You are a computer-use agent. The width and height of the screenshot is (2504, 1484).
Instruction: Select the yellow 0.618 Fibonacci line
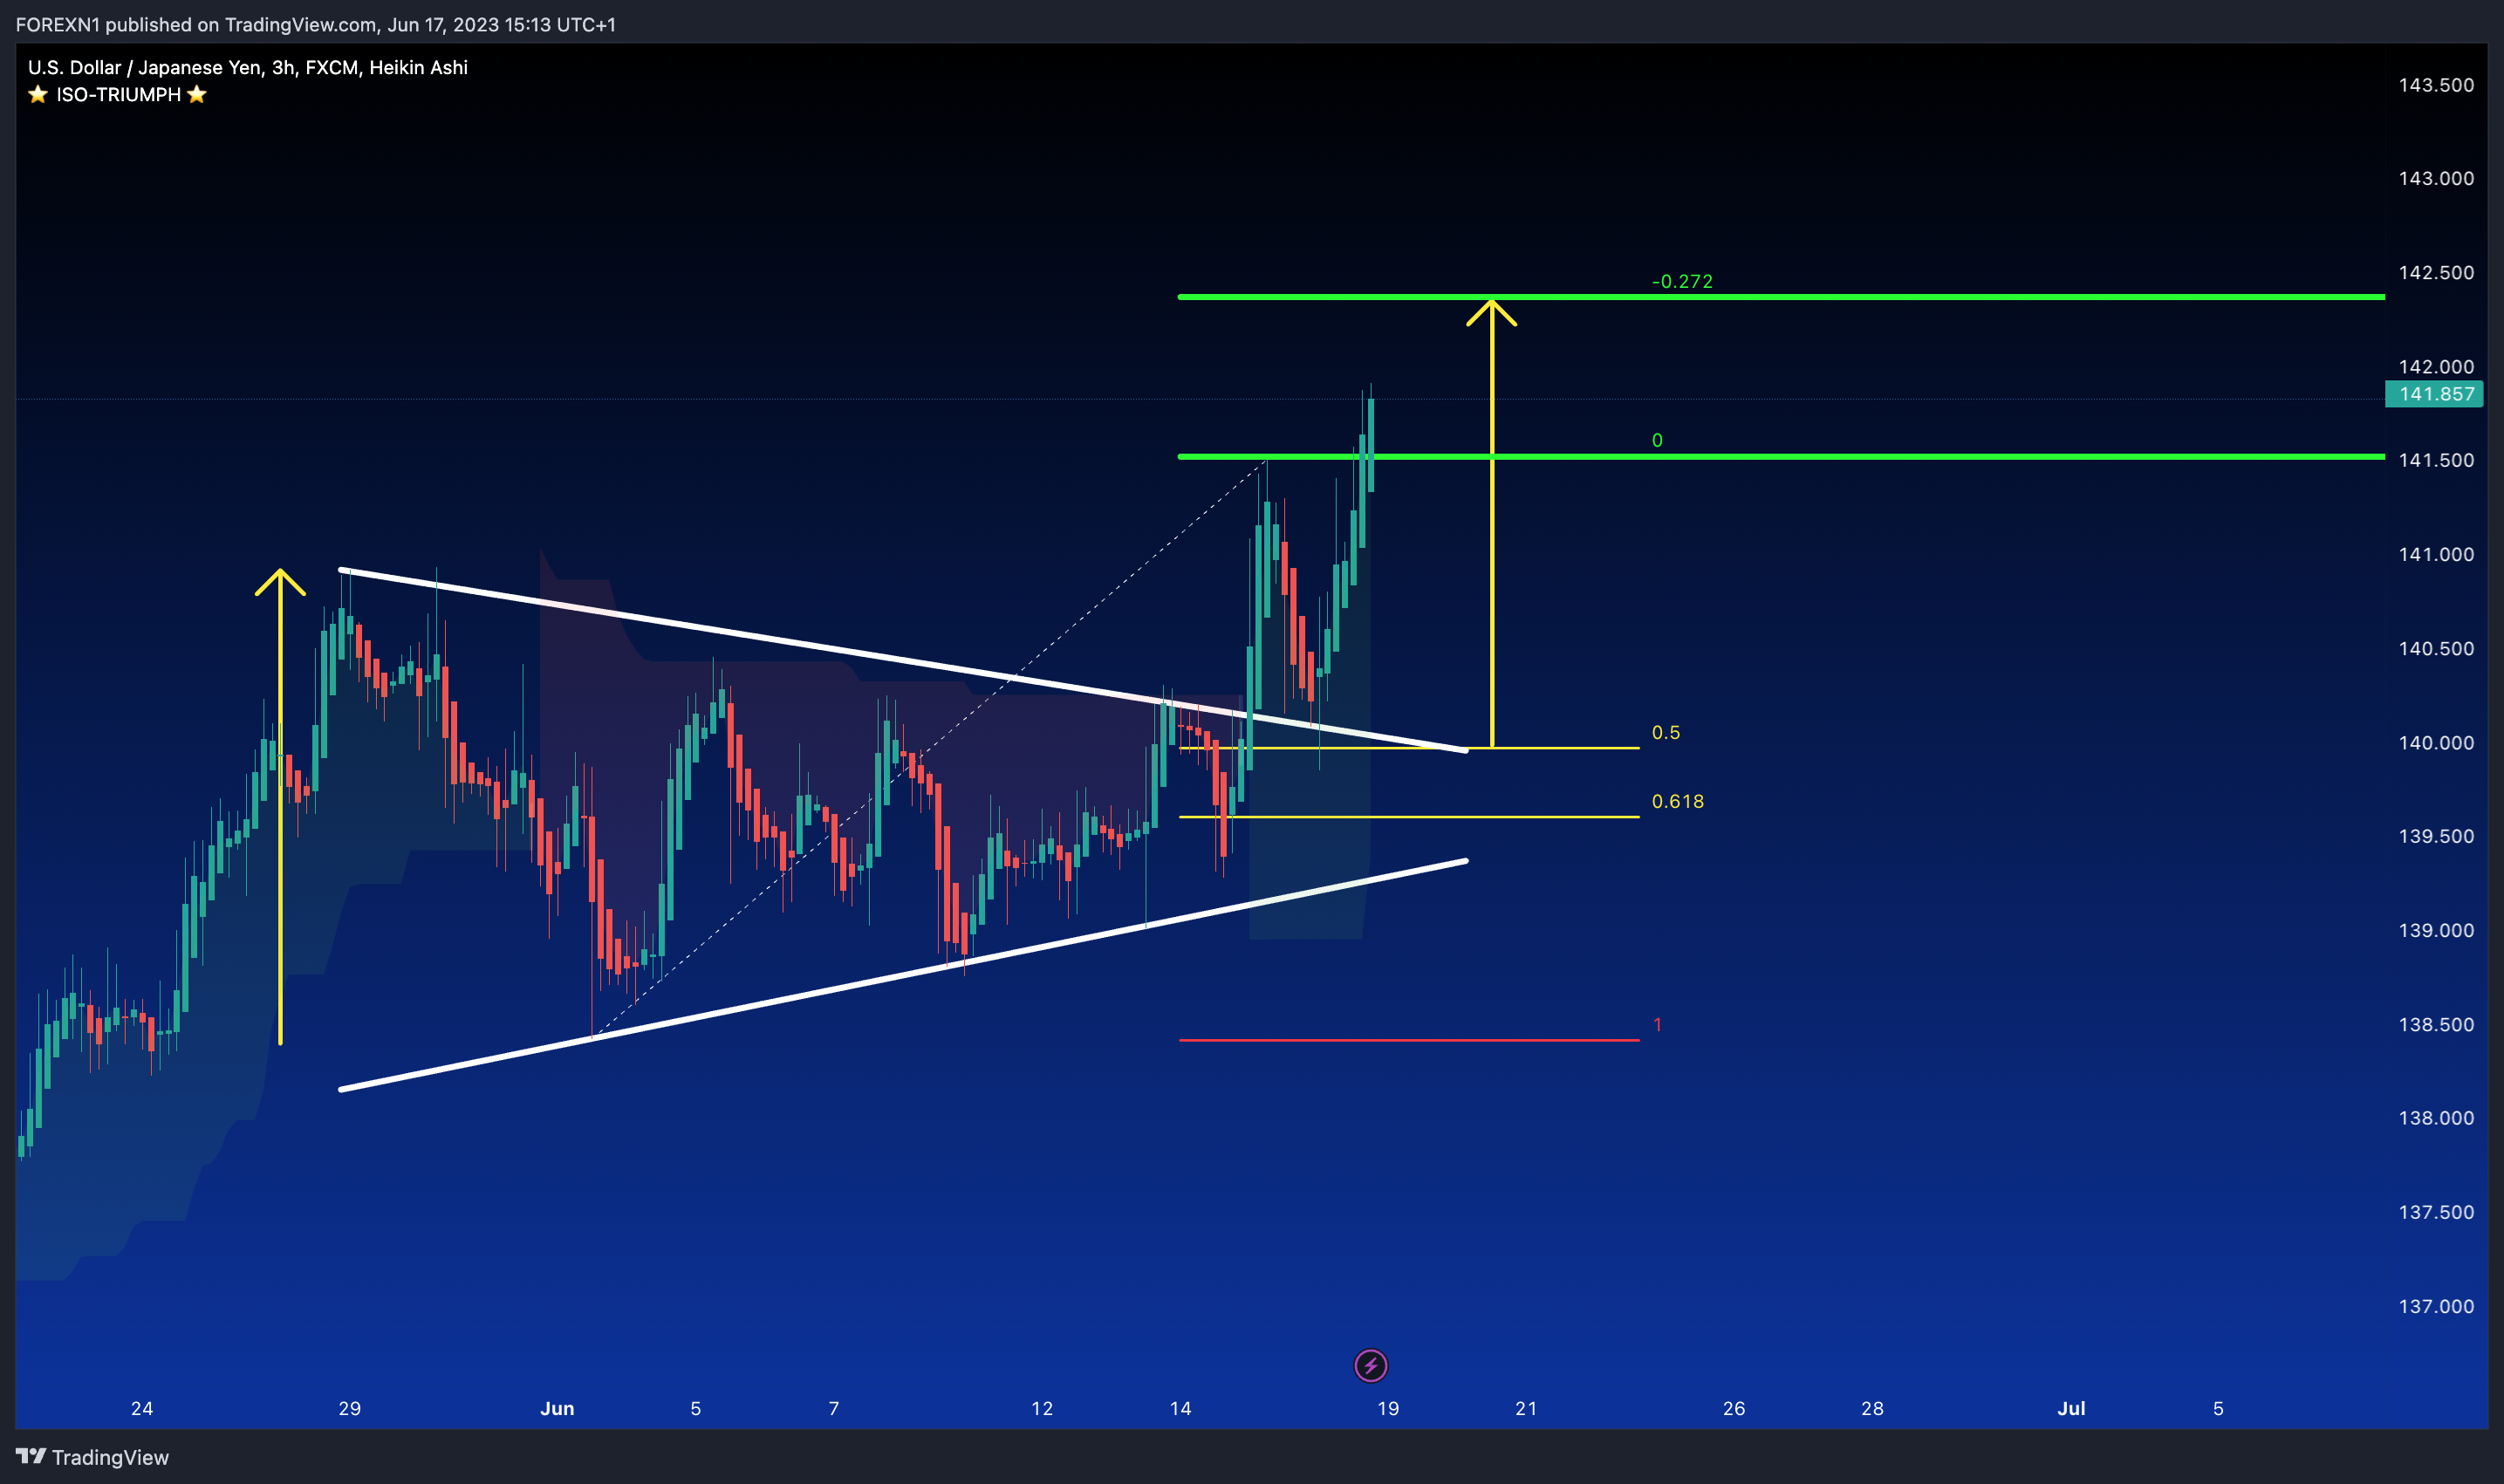coord(1409,817)
